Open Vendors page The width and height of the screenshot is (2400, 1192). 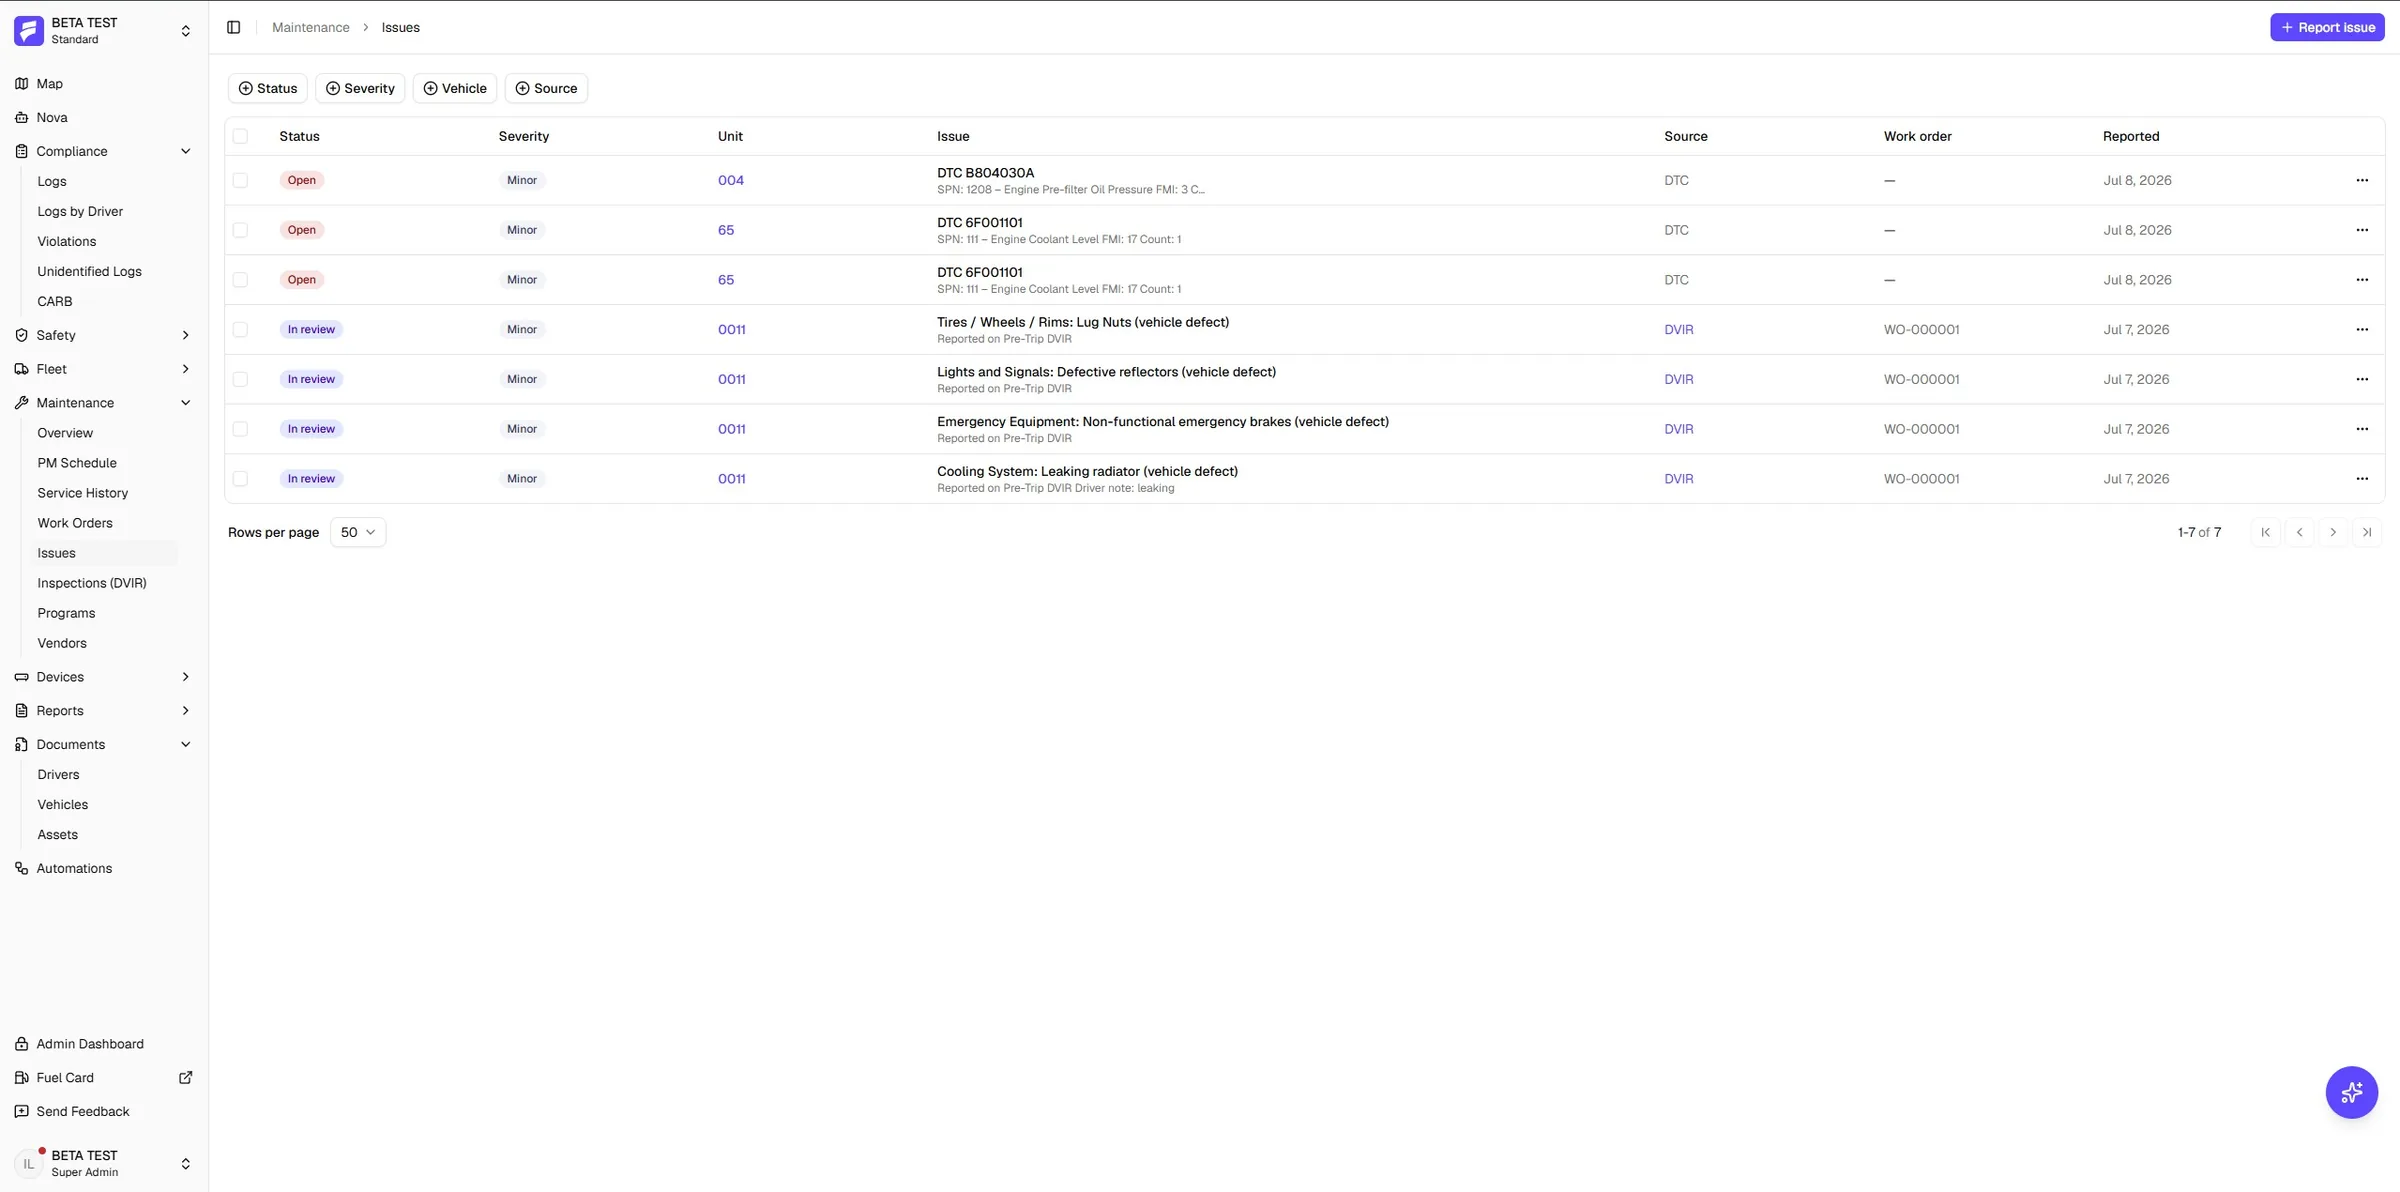click(x=62, y=643)
